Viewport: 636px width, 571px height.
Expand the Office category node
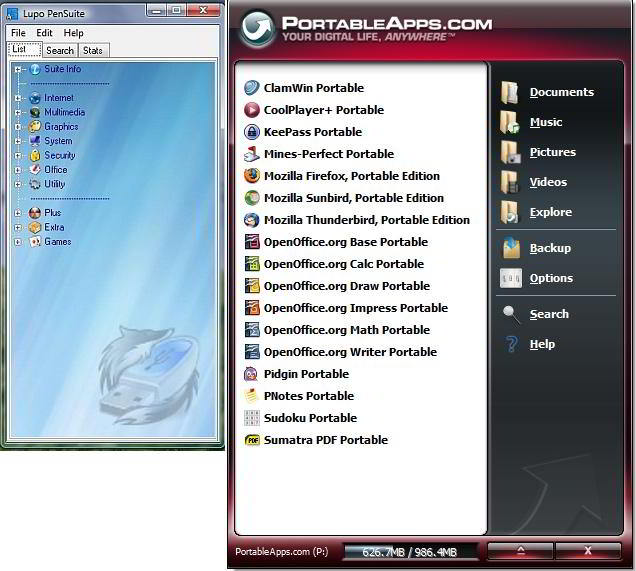coord(17,170)
